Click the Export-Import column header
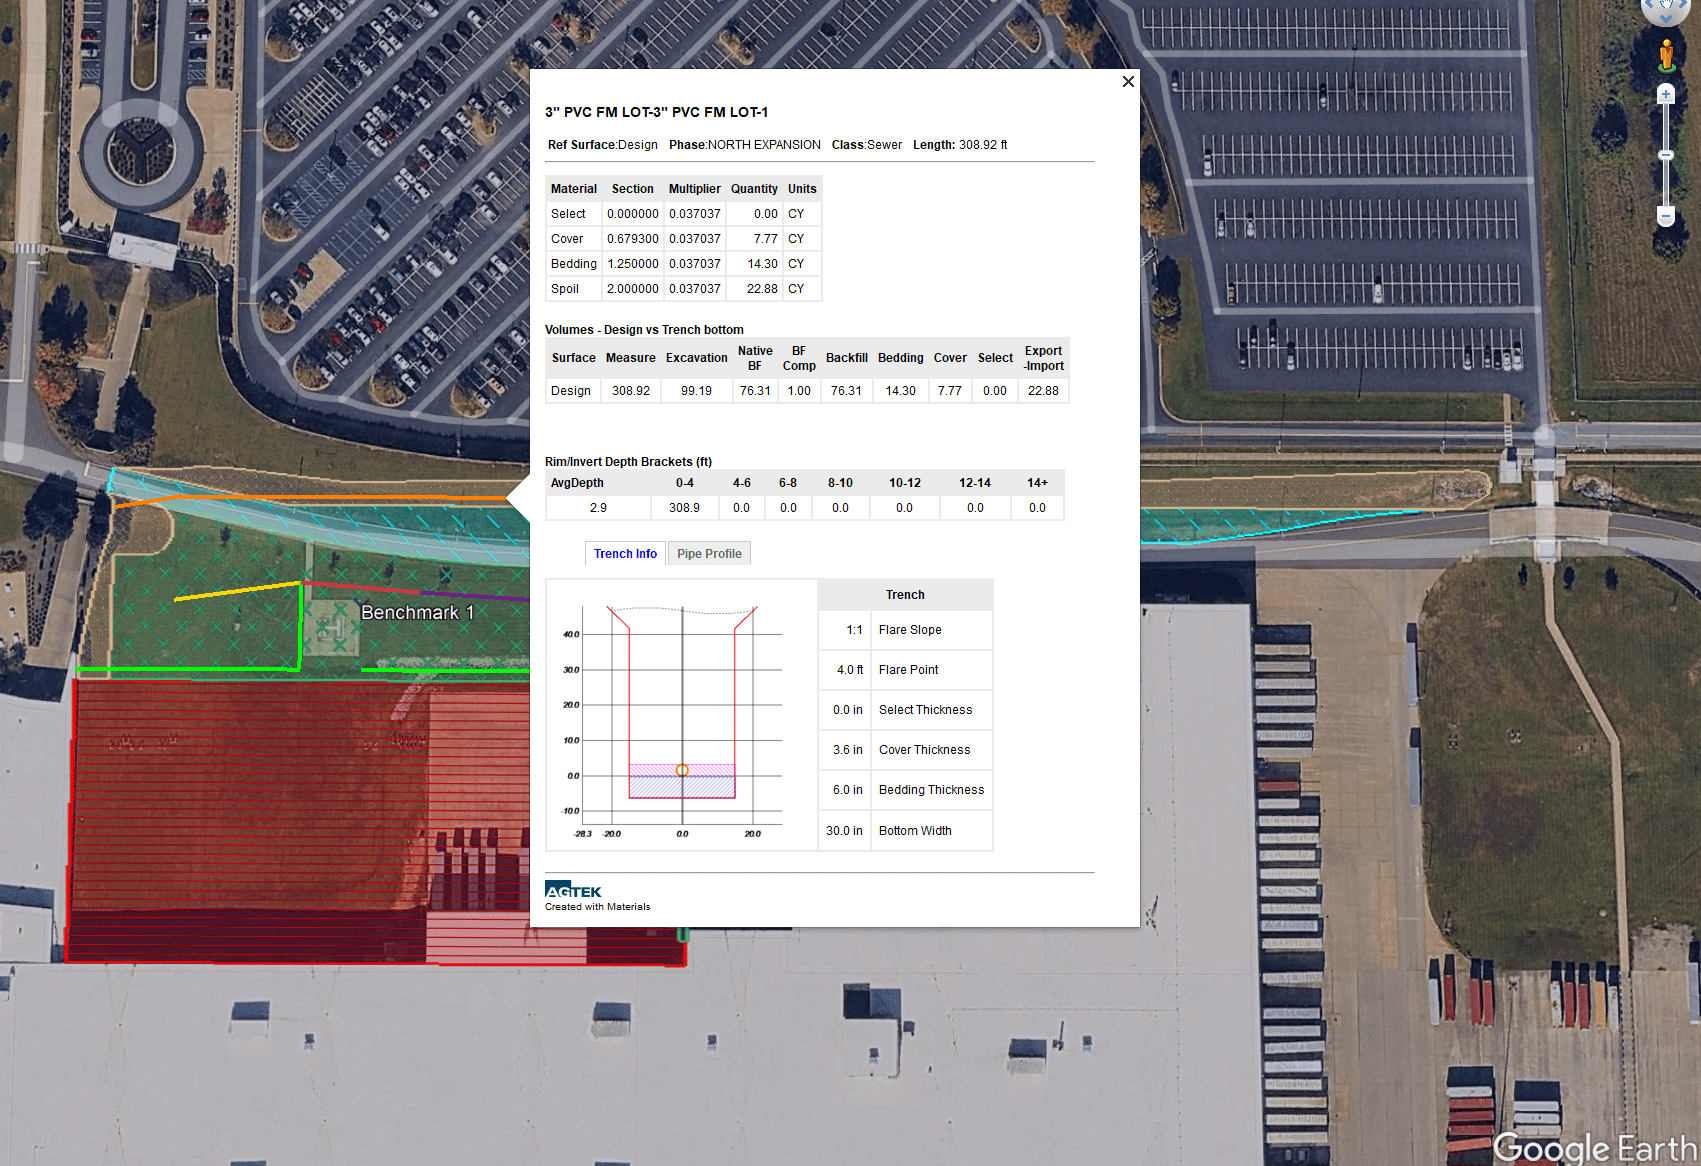The width and height of the screenshot is (1701, 1166). (x=1043, y=358)
